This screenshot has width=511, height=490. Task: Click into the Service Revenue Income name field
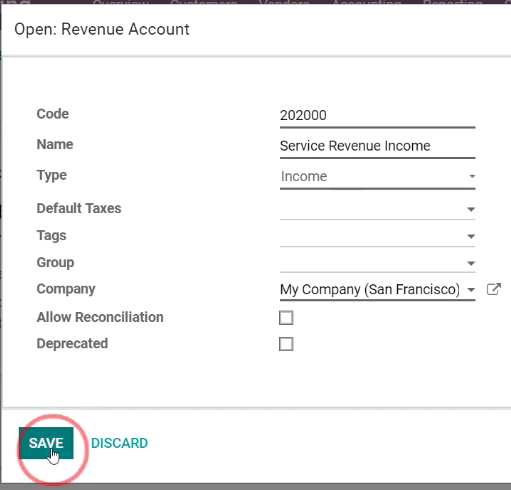377,146
